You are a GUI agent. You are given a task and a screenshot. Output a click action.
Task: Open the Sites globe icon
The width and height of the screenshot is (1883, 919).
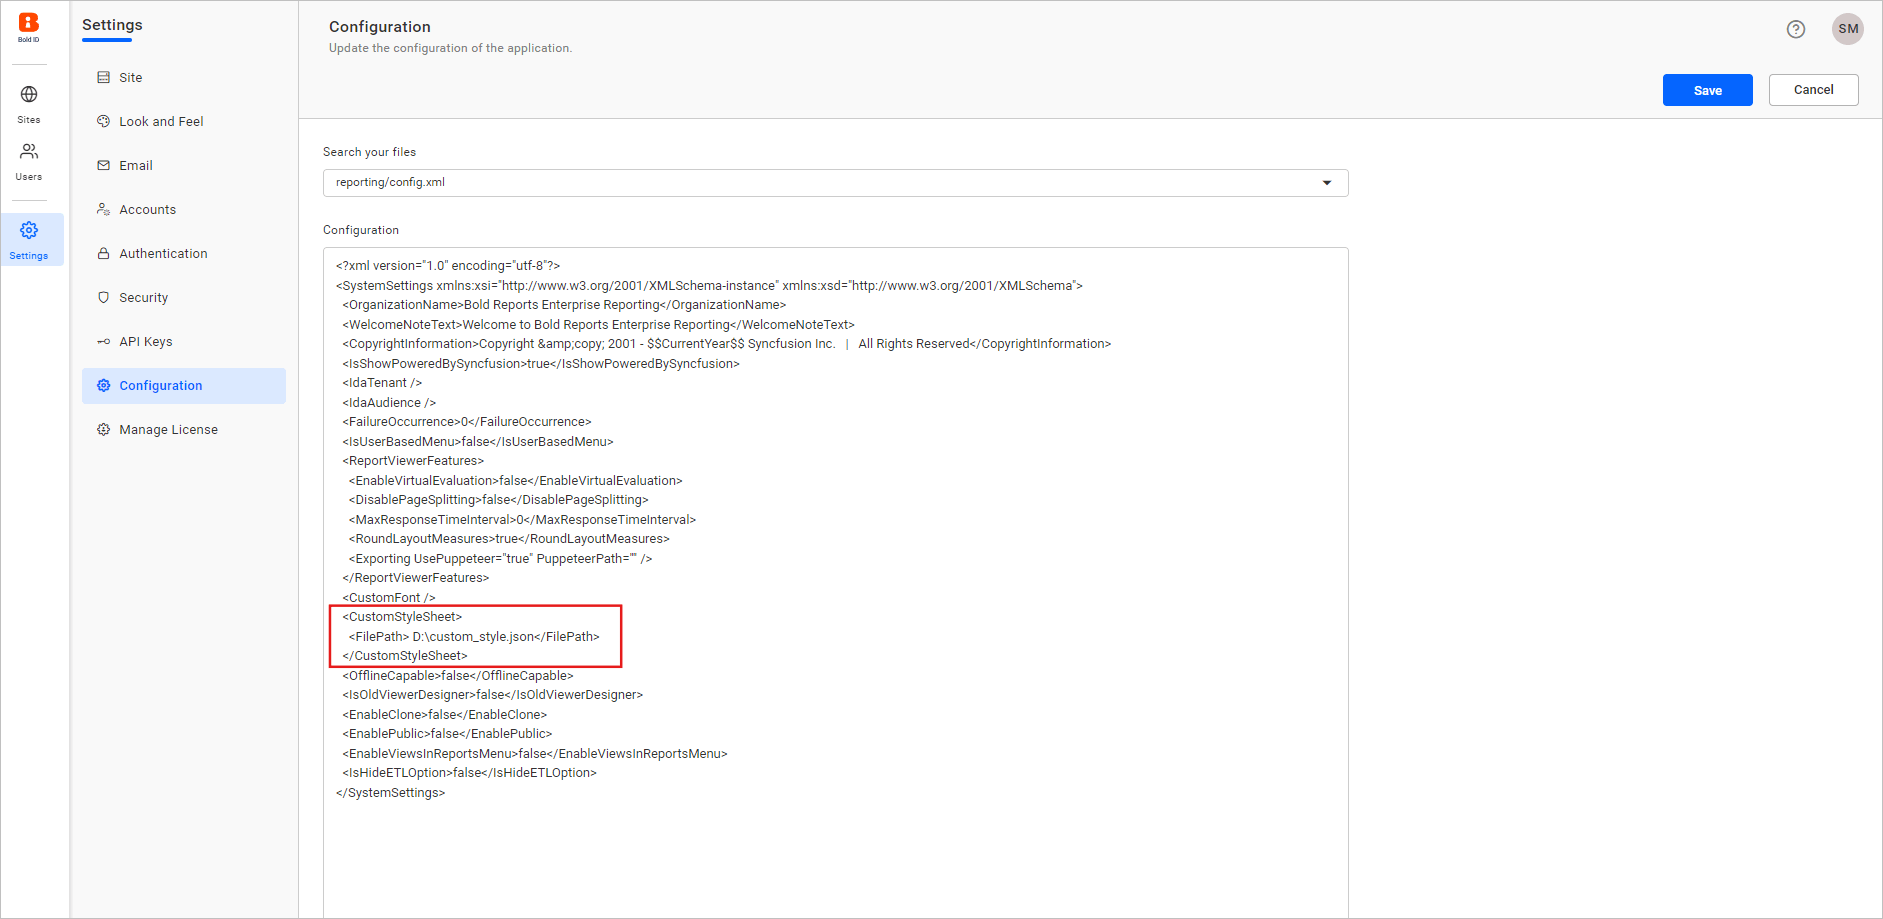pos(29,94)
